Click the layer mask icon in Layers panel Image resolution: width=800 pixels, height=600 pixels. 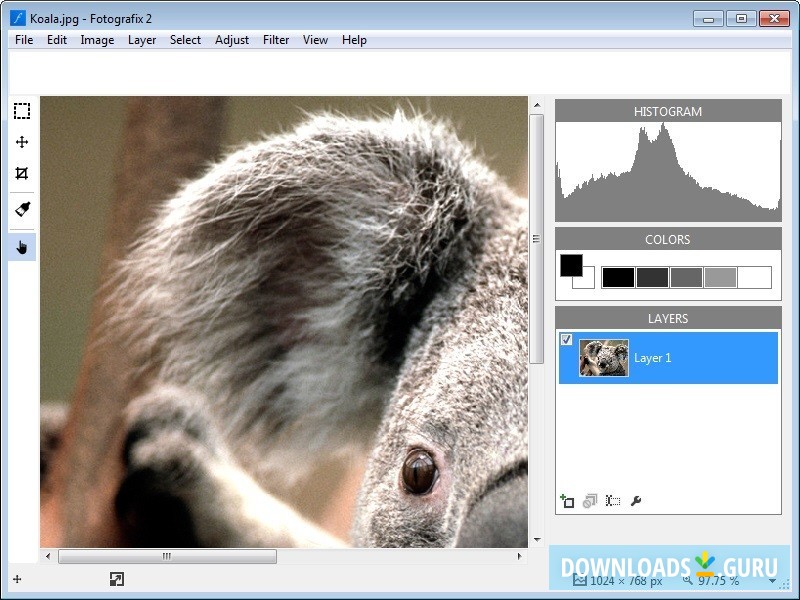click(x=613, y=500)
